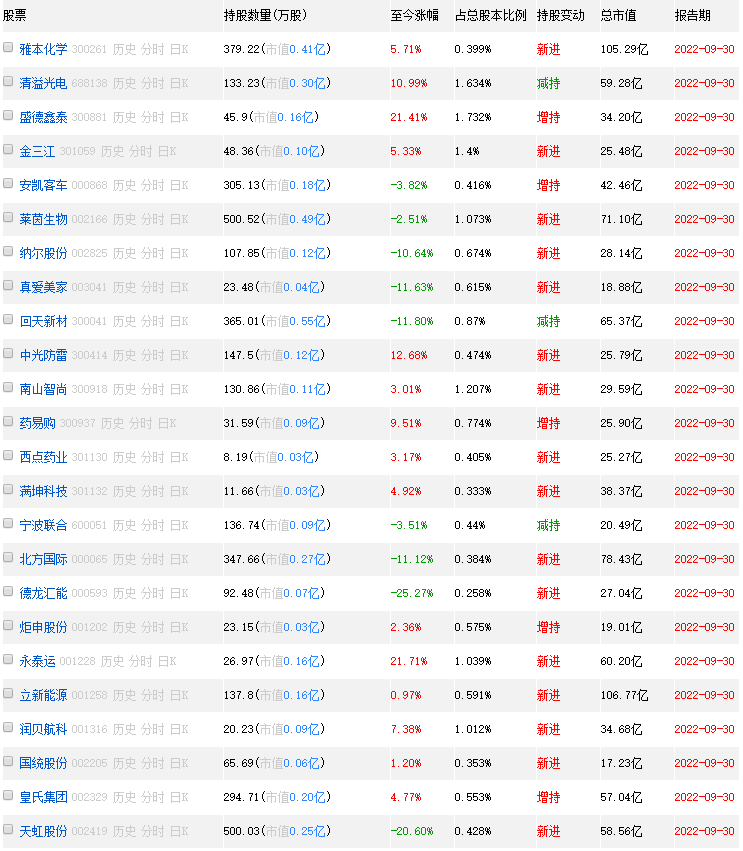The height and width of the screenshot is (851, 743).
Task: Enable the checkbox next to 安凯客车
Action: pyautogui.click(x=8, y=183)
